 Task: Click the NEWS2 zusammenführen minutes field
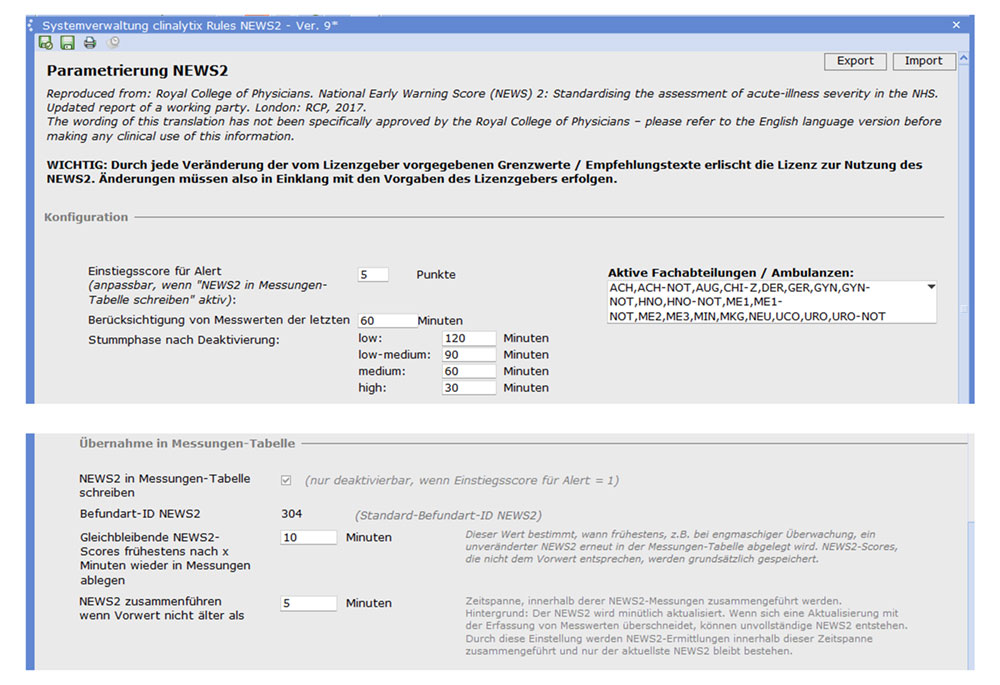pyautogui.click(x=309, y=603)
